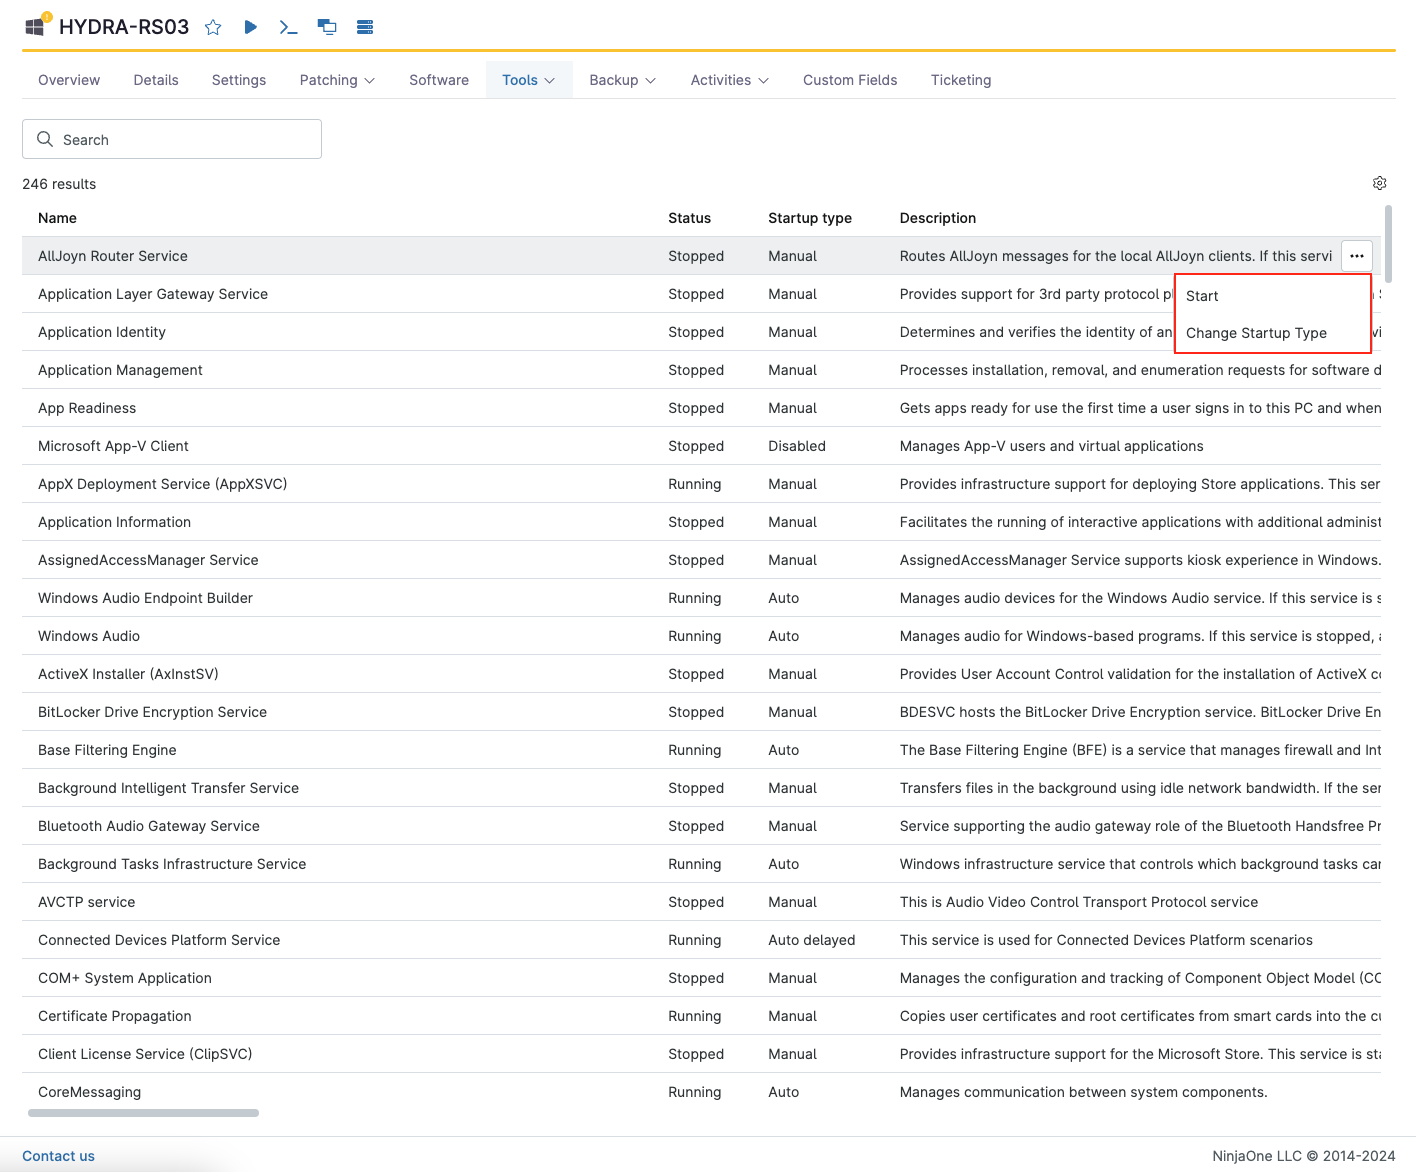Open a terminal session via the console icon

pos(288,27)
